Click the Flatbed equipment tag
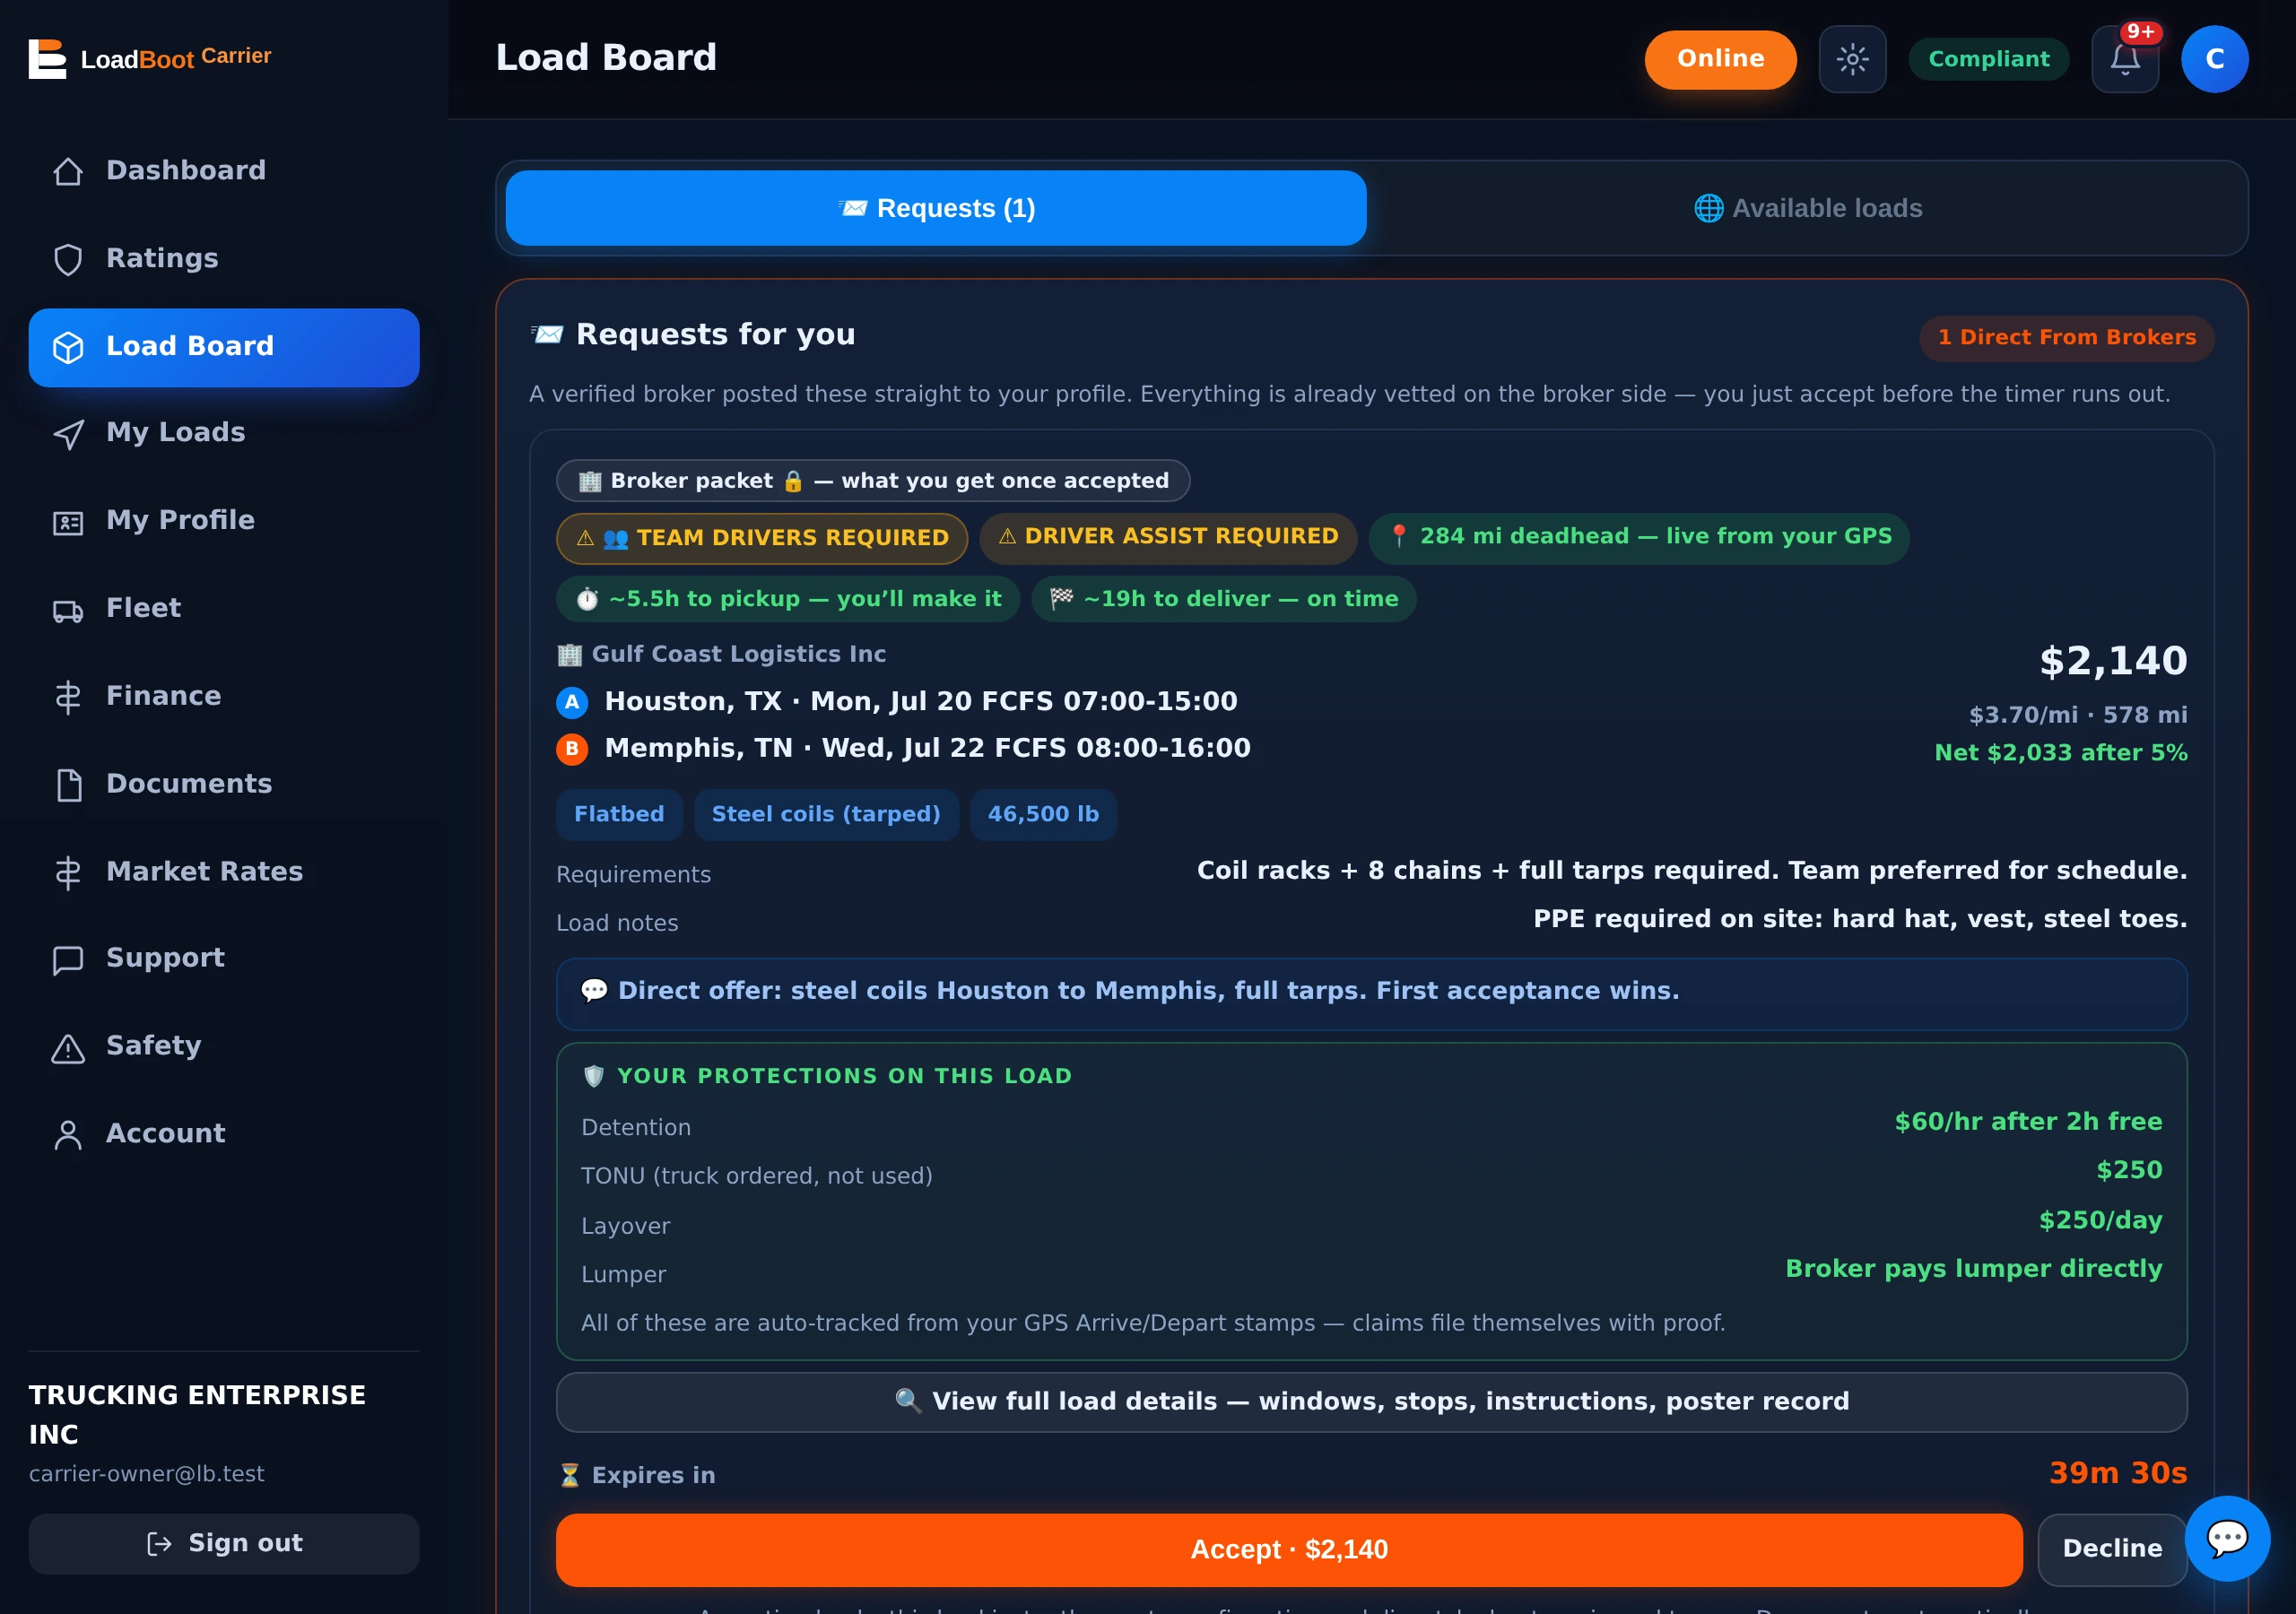Viewport: 2296px width, 1614px height. pyautogui.click(x=619, y=814)
